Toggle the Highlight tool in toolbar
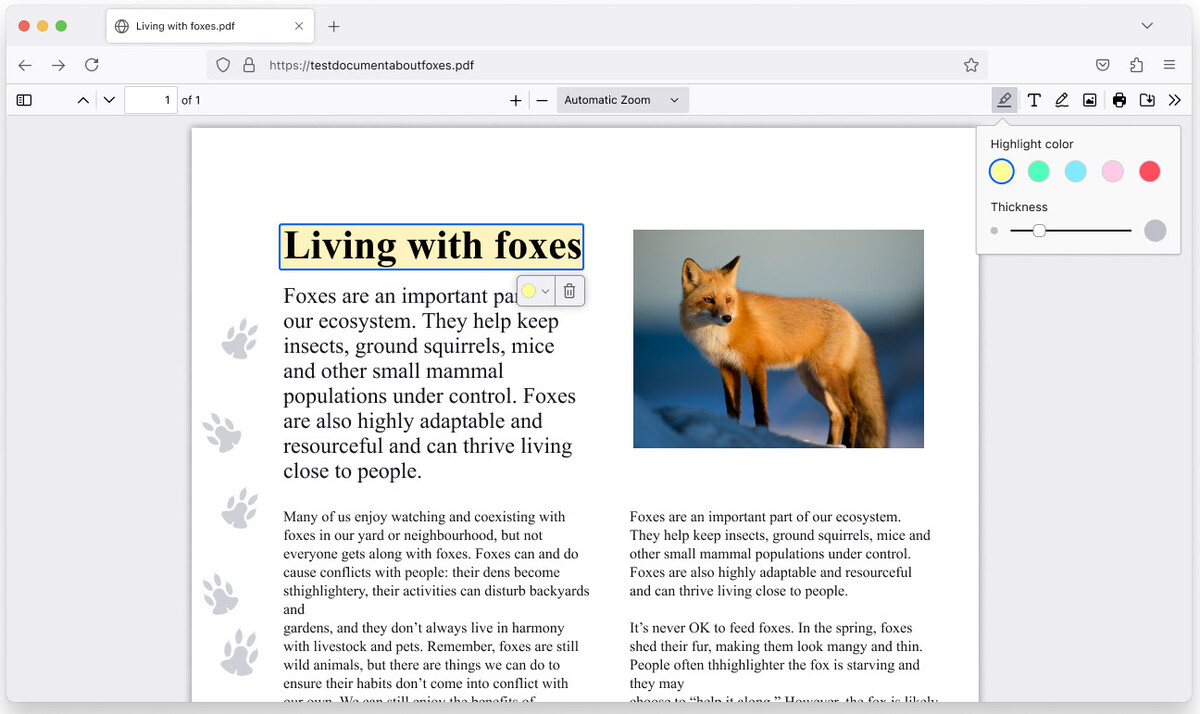The width and height of the screenshot is (1200, 714). 1004,100
